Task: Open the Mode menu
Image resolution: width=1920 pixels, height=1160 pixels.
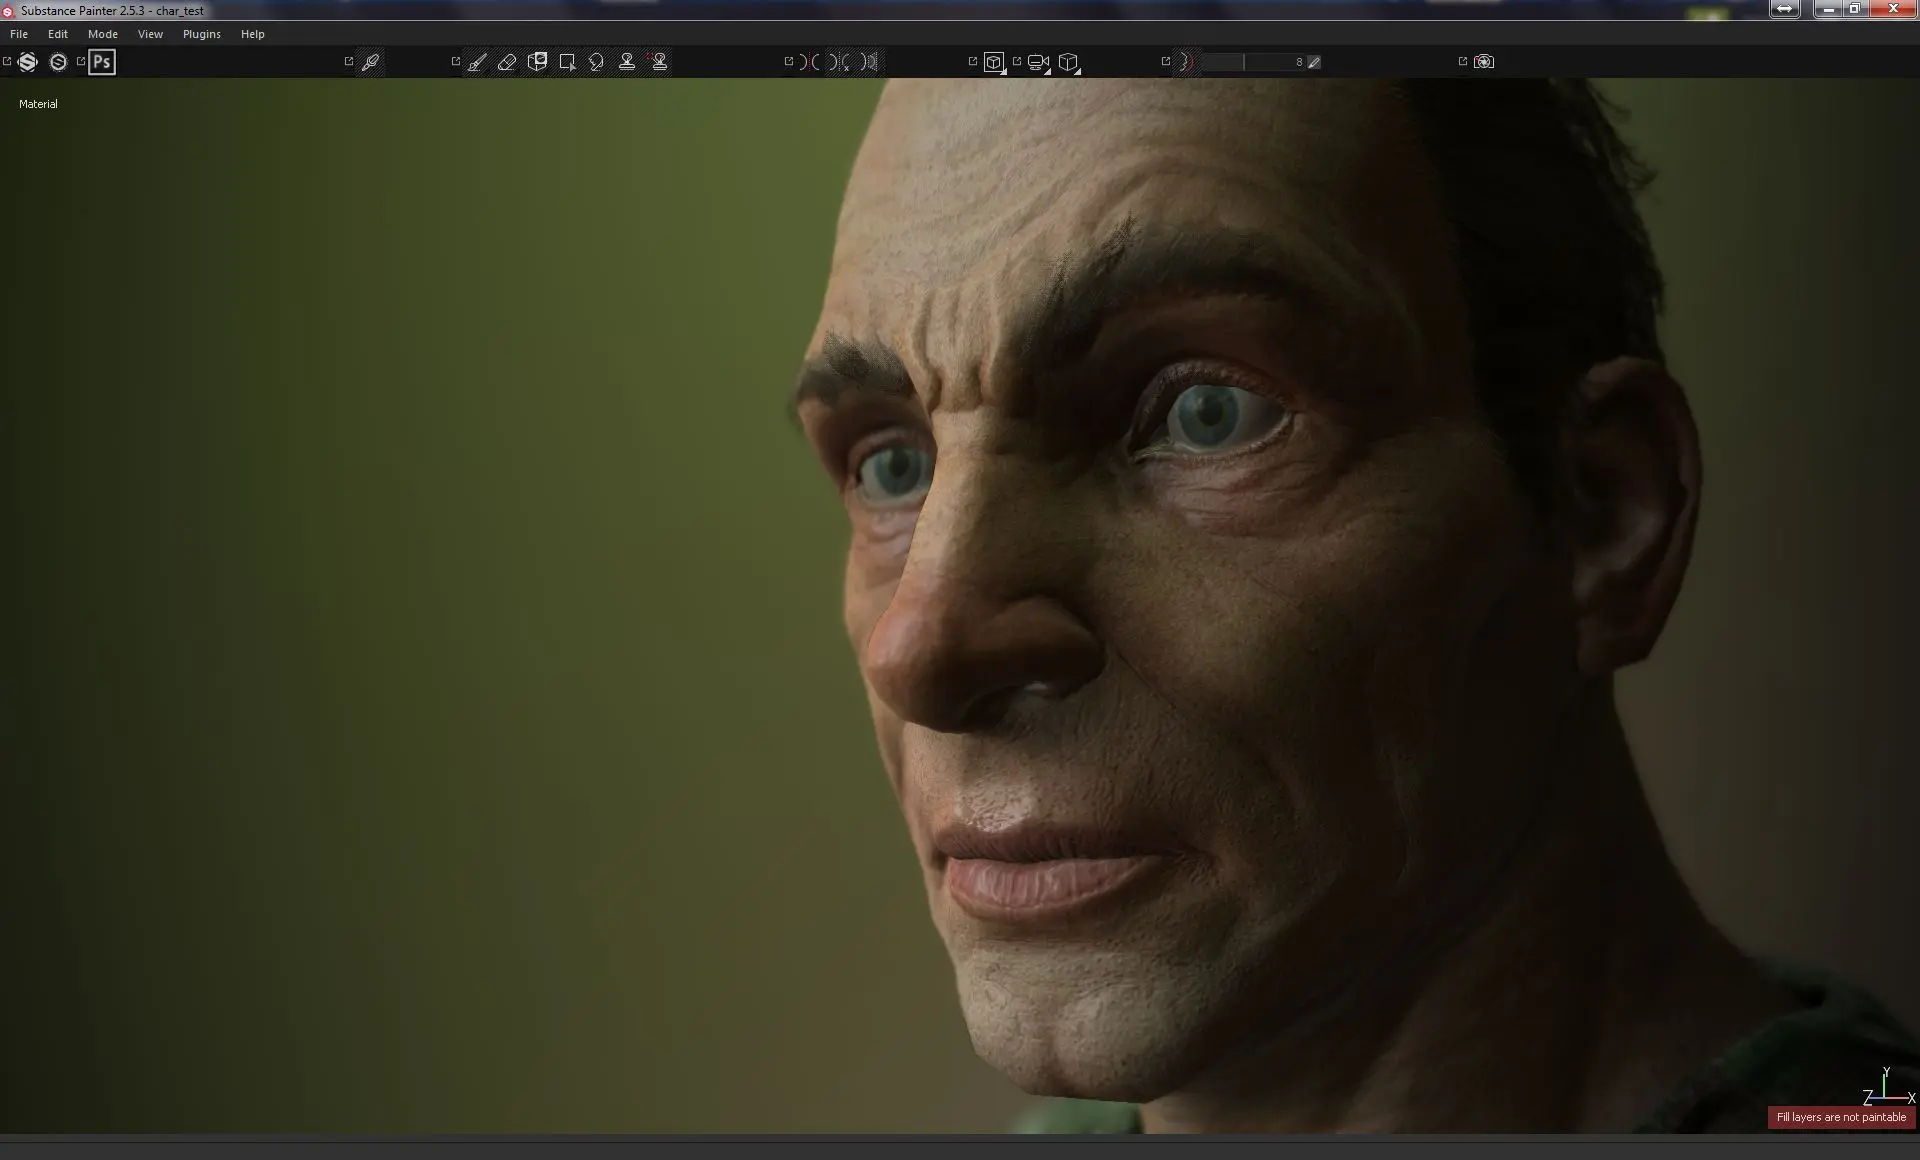Action: point(102,34)
